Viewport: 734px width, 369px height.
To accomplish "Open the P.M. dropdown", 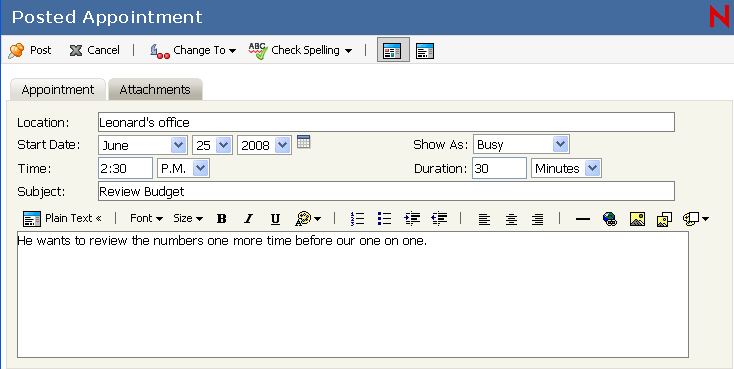I will click(183, 168).
